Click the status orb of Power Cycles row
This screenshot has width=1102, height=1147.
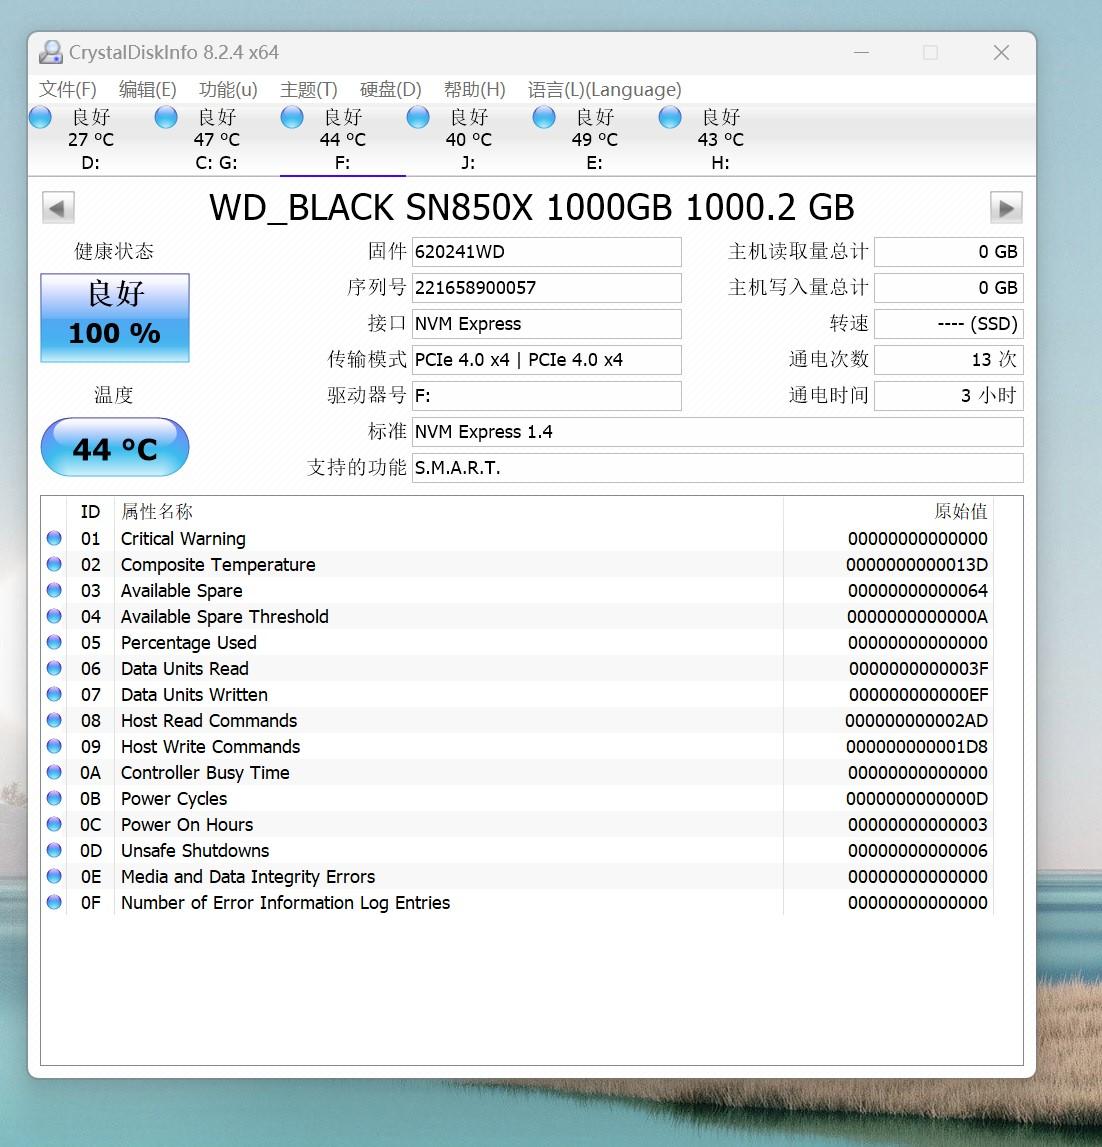click(54, 798)
